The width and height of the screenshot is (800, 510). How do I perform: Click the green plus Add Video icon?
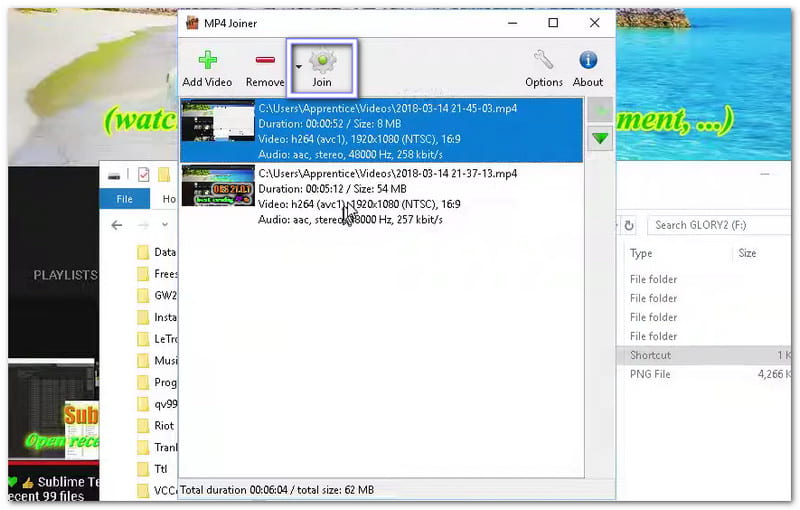pos(206,61)
